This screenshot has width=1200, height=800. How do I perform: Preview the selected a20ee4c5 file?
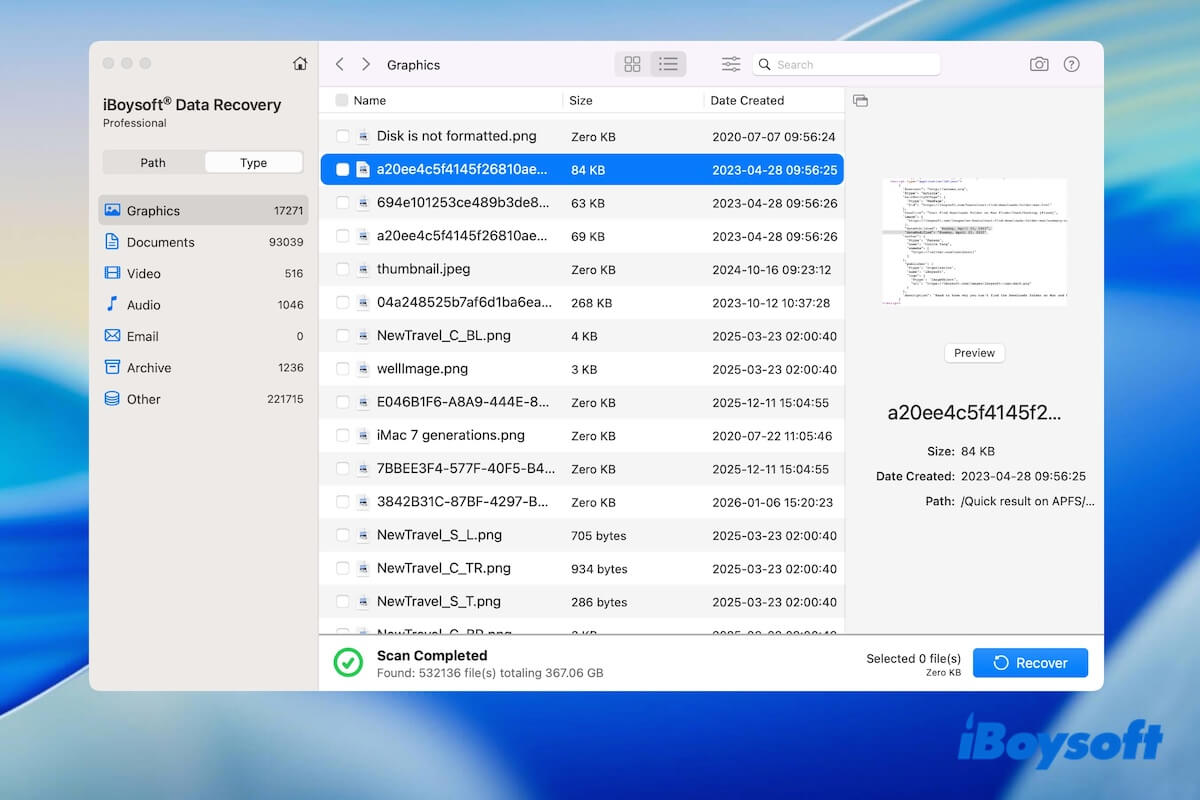[974, 352]
